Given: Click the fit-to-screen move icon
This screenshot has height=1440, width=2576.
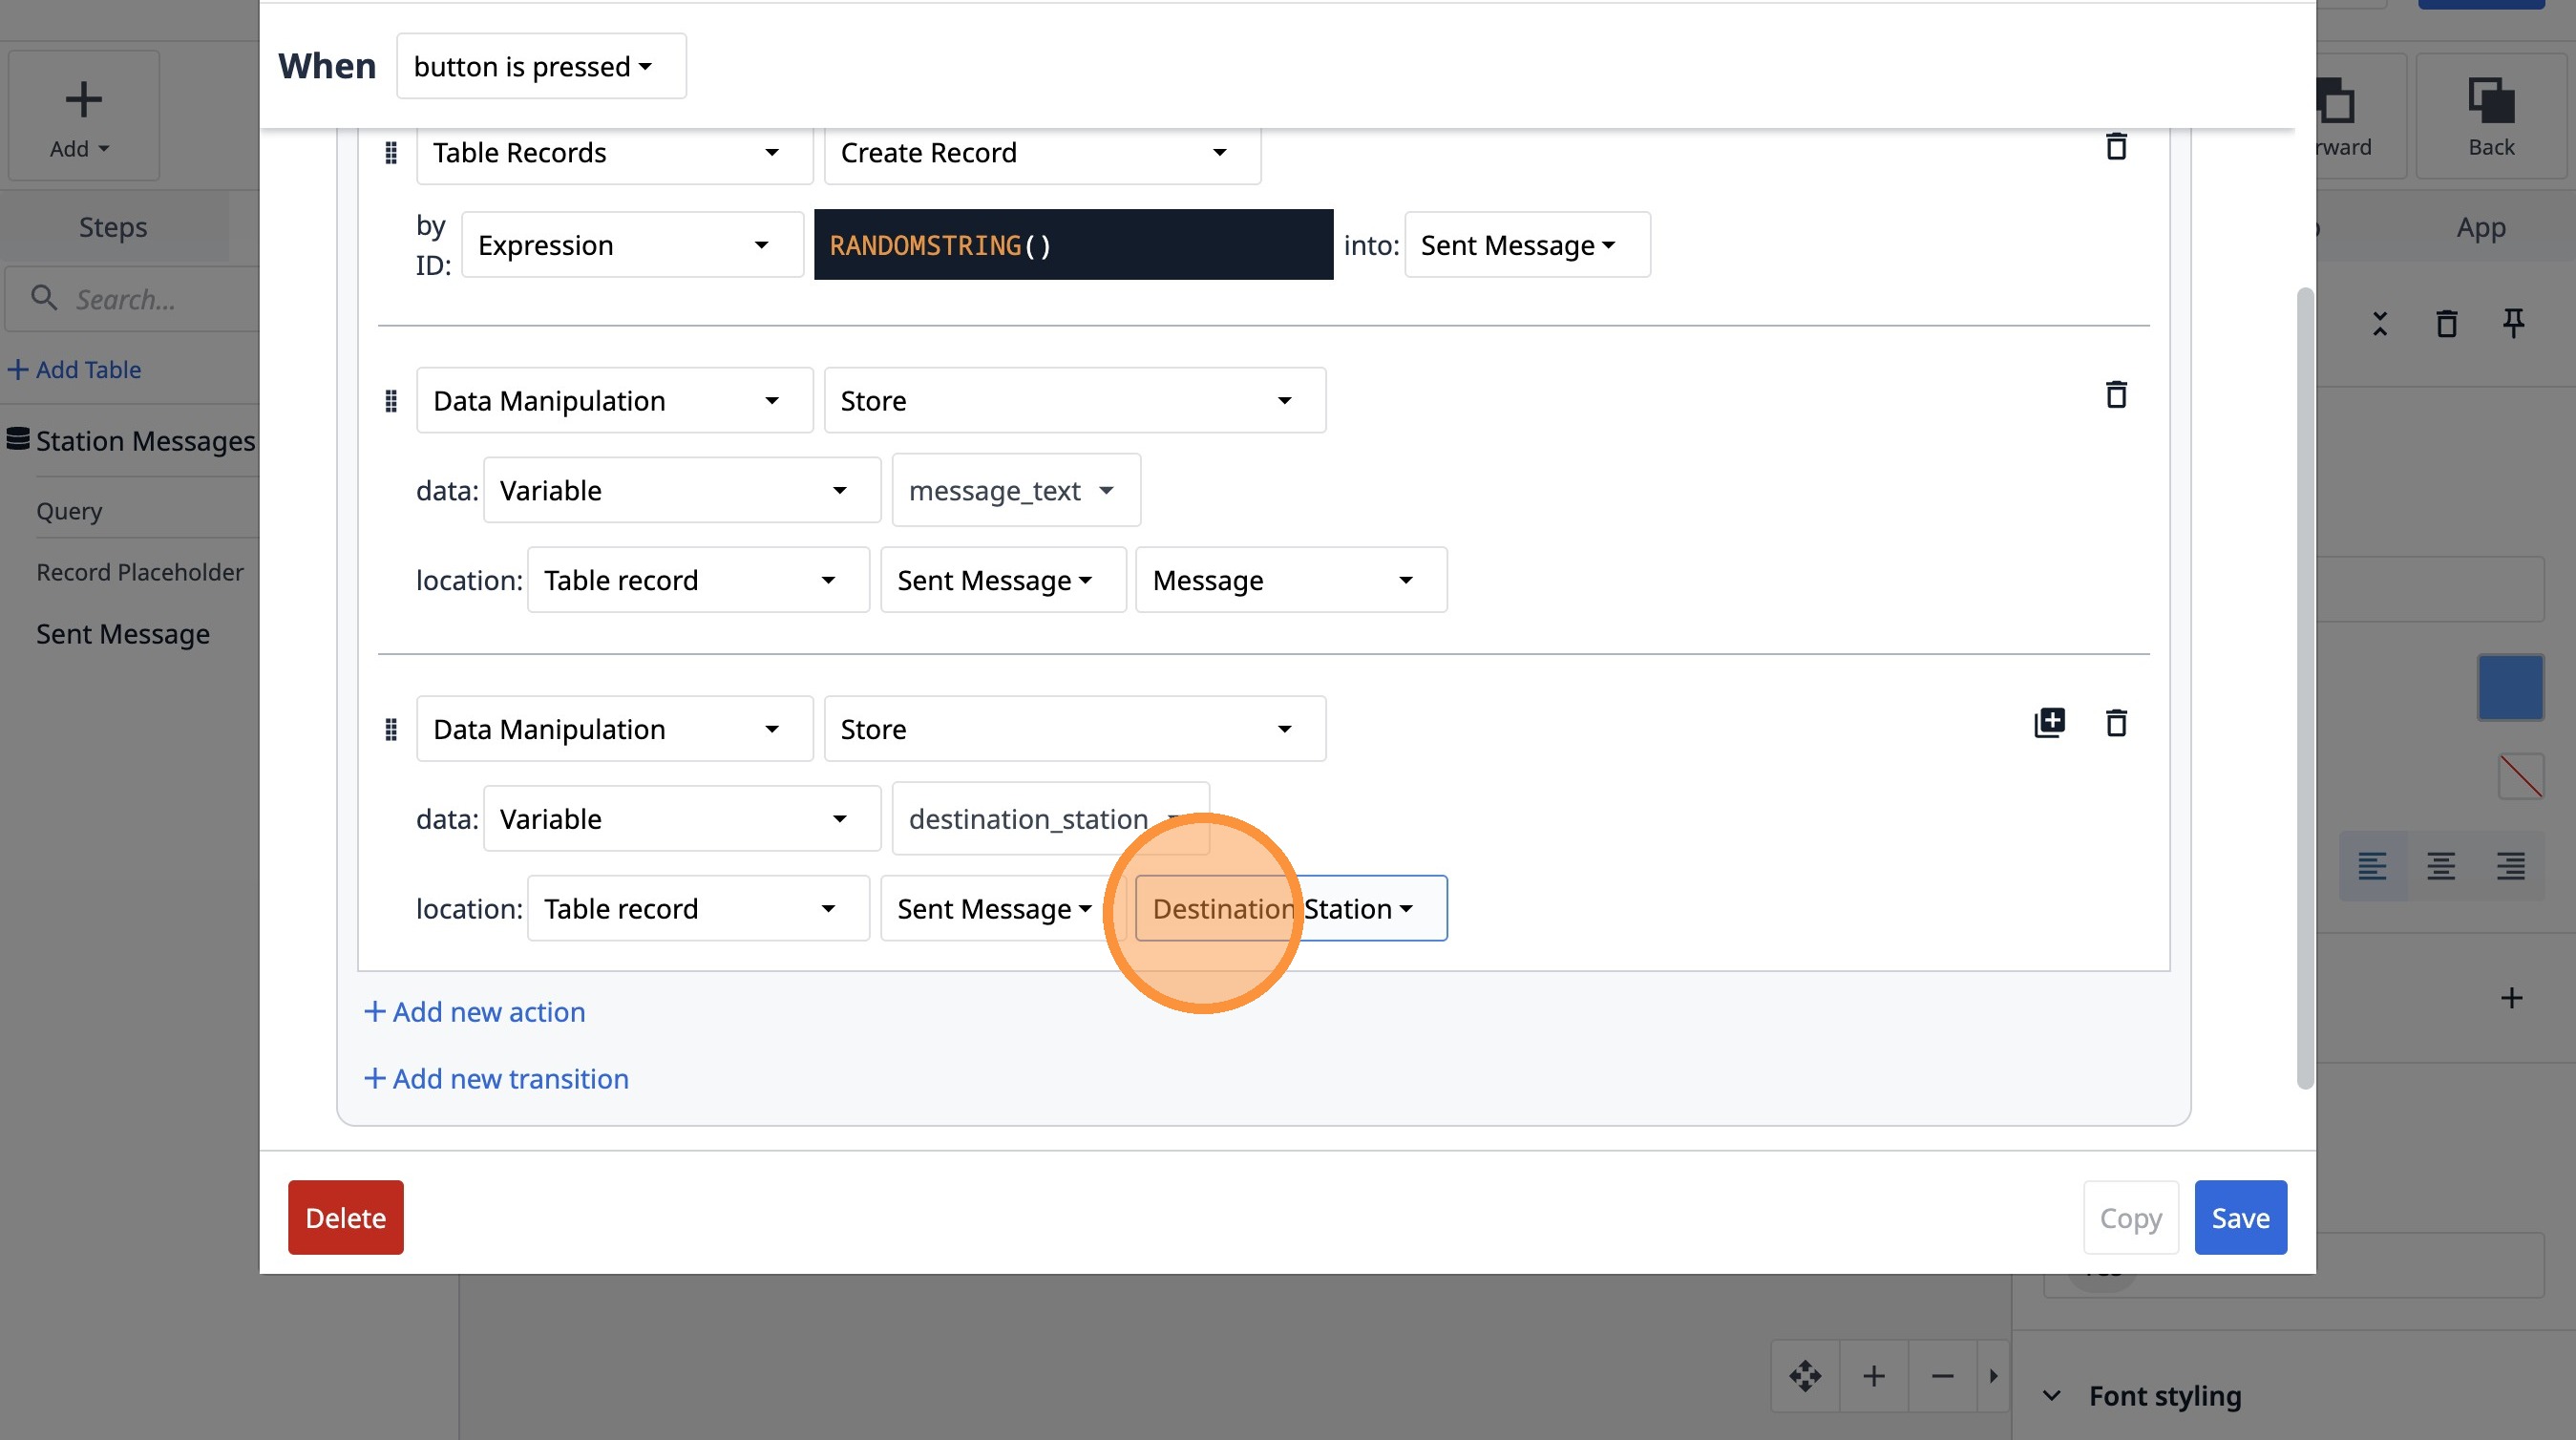Looking at the screenshot, I should point(1805,1376).
